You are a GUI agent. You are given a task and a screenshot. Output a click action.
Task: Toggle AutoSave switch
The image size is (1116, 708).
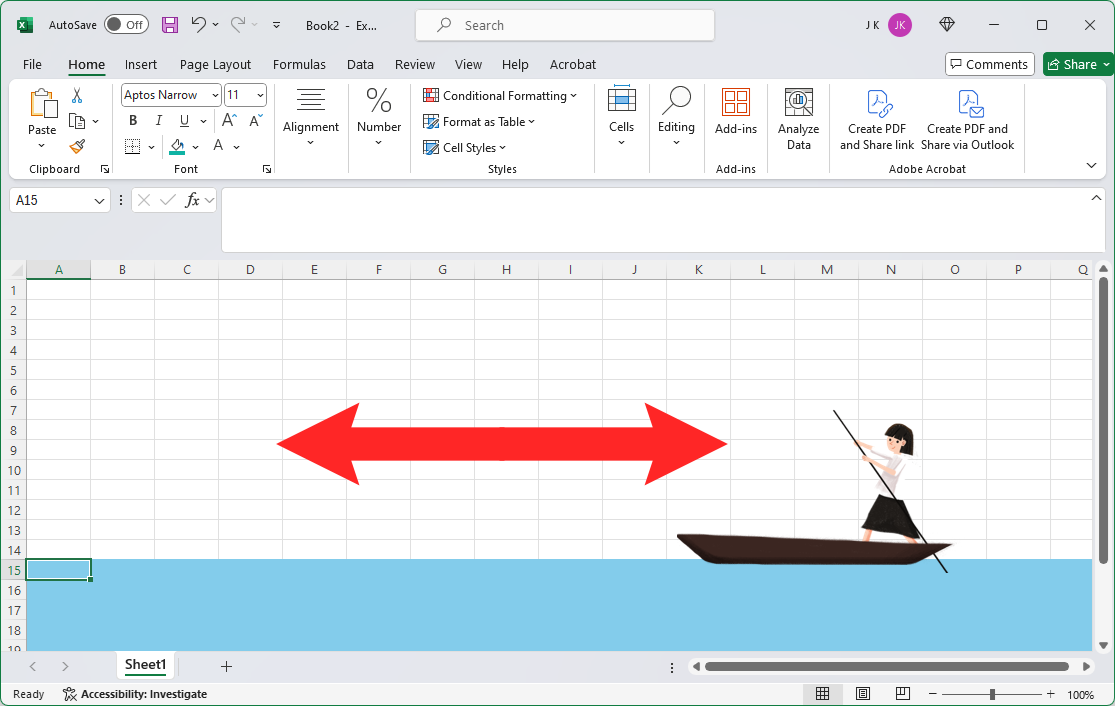click(x=126, y=25)
